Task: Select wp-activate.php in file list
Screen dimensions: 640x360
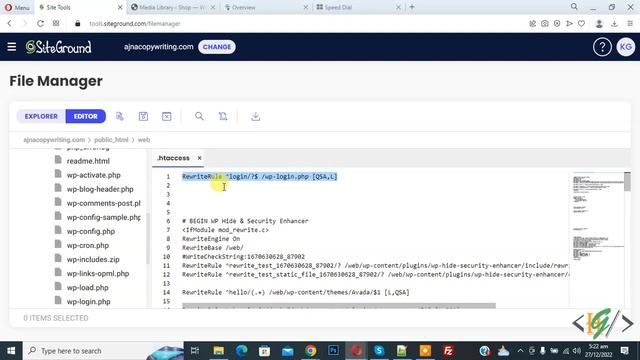Action: (93, 175)
